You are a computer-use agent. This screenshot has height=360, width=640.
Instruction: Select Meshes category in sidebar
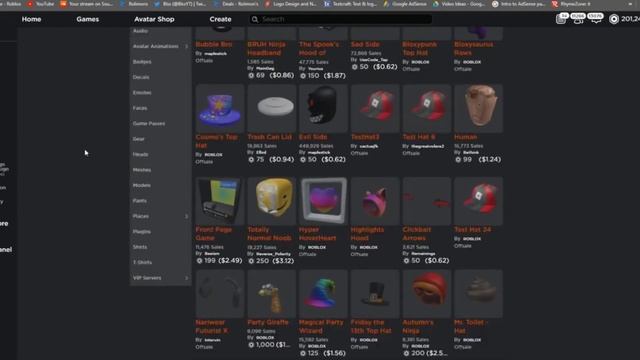coord(142,170)
